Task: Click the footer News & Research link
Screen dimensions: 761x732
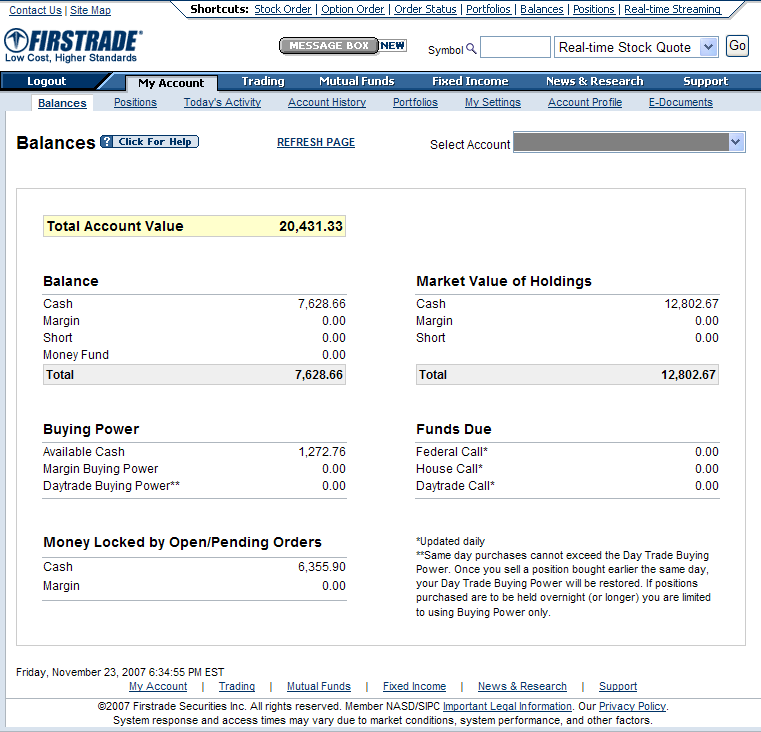Action: click(x=522, y=686)
